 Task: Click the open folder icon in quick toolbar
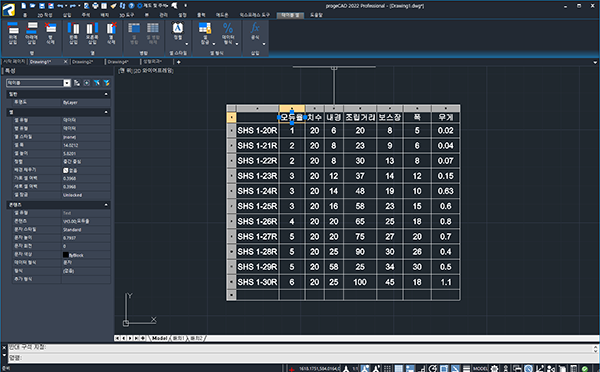33,6
